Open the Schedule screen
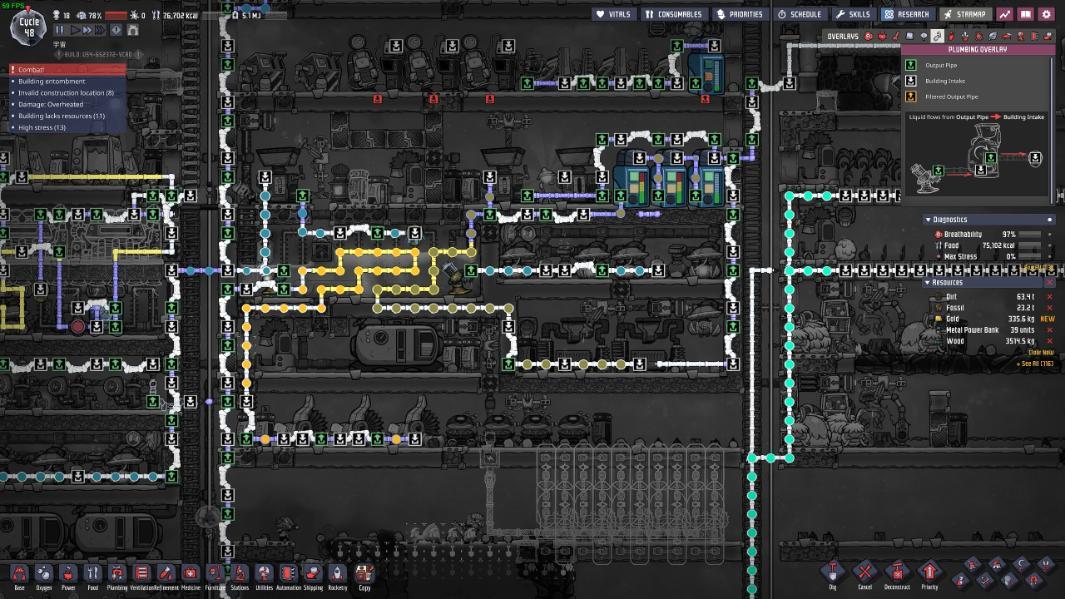This screenshot has width=1065, height=599. pyautogui.click(x=799, y=14)
